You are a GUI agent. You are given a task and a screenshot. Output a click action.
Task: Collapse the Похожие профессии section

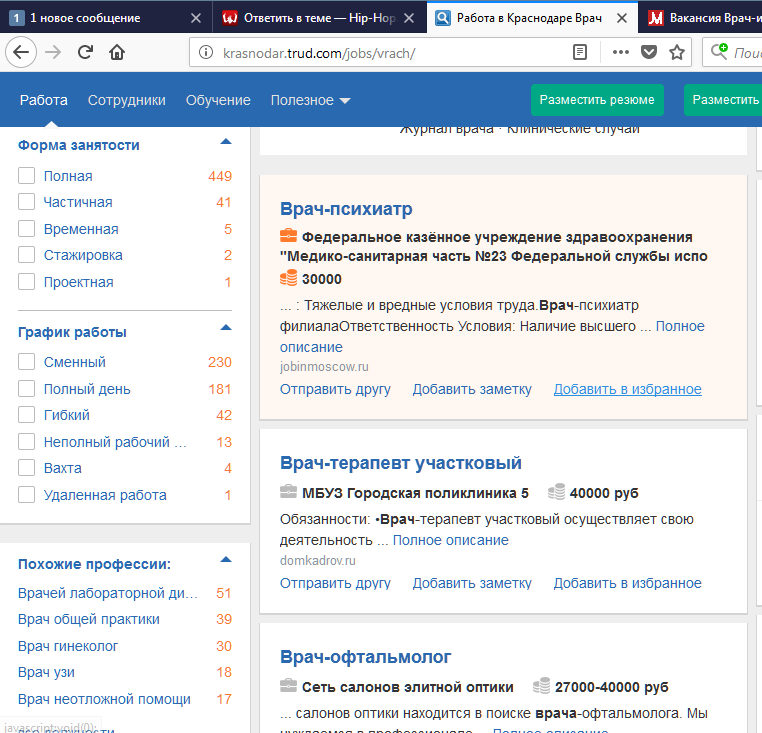coord(226,559)
